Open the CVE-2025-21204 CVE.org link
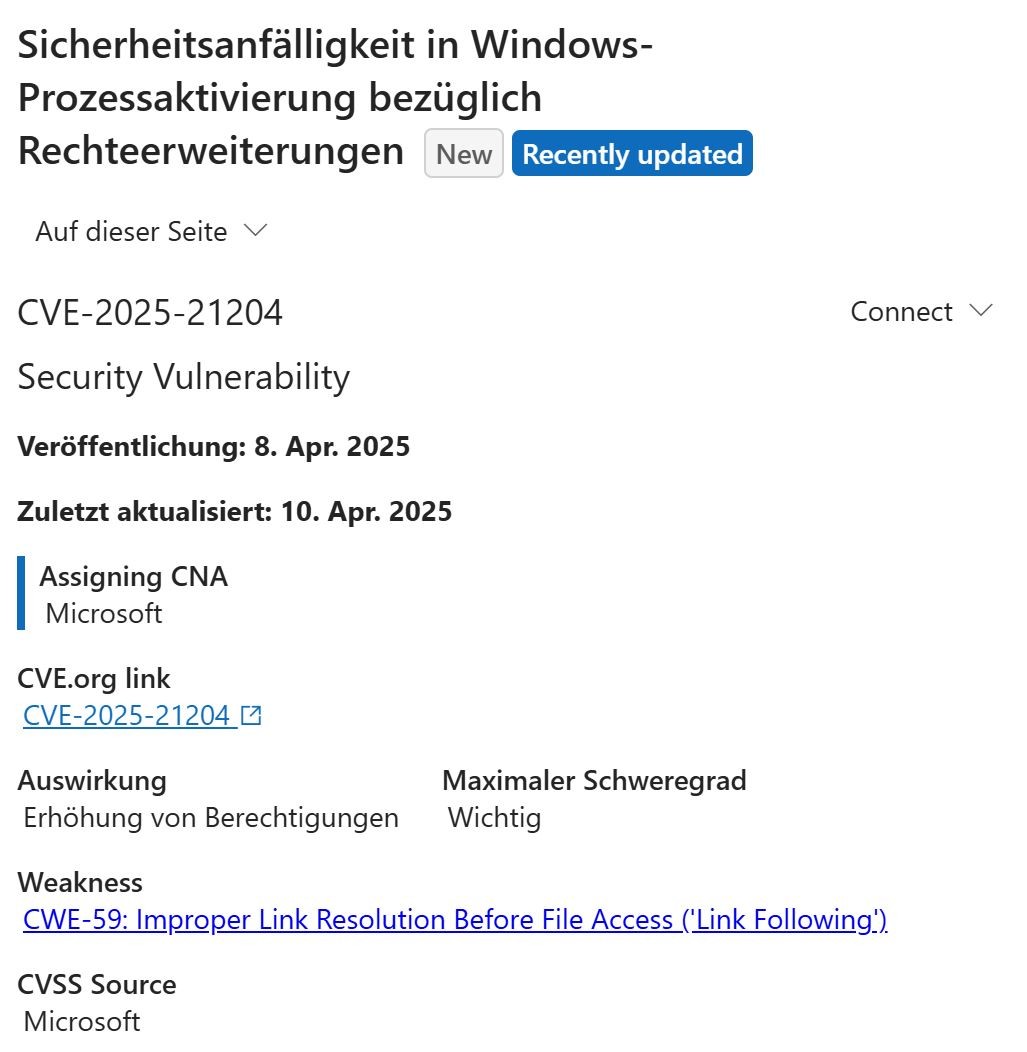 tap(127, 715)
